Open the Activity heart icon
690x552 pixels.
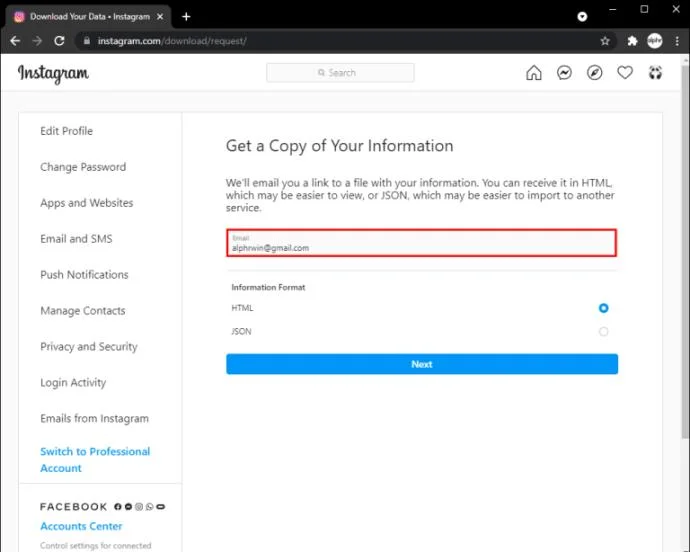click(625, 73)
